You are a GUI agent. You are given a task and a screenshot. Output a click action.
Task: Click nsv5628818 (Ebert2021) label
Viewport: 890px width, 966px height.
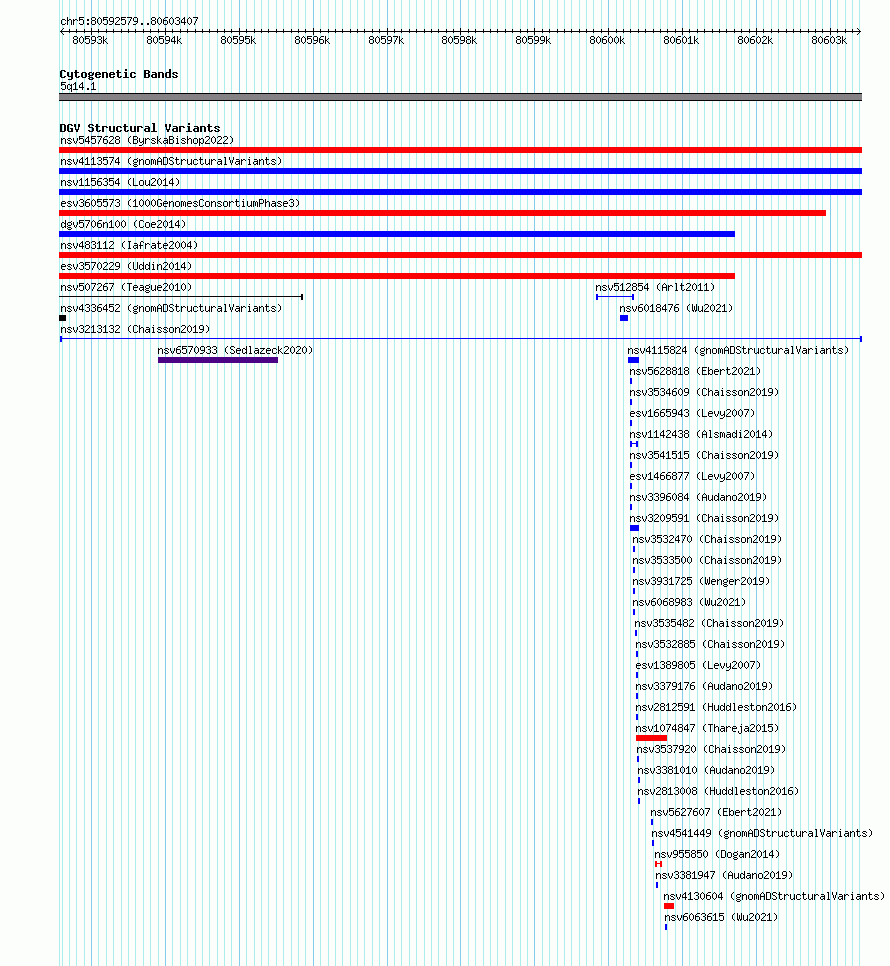(x=695, y=371)
